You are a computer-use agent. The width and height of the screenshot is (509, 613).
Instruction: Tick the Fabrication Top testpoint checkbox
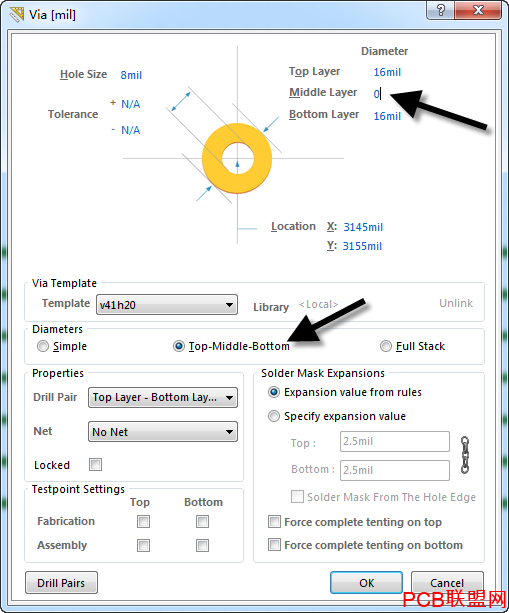tap(143, 521)
